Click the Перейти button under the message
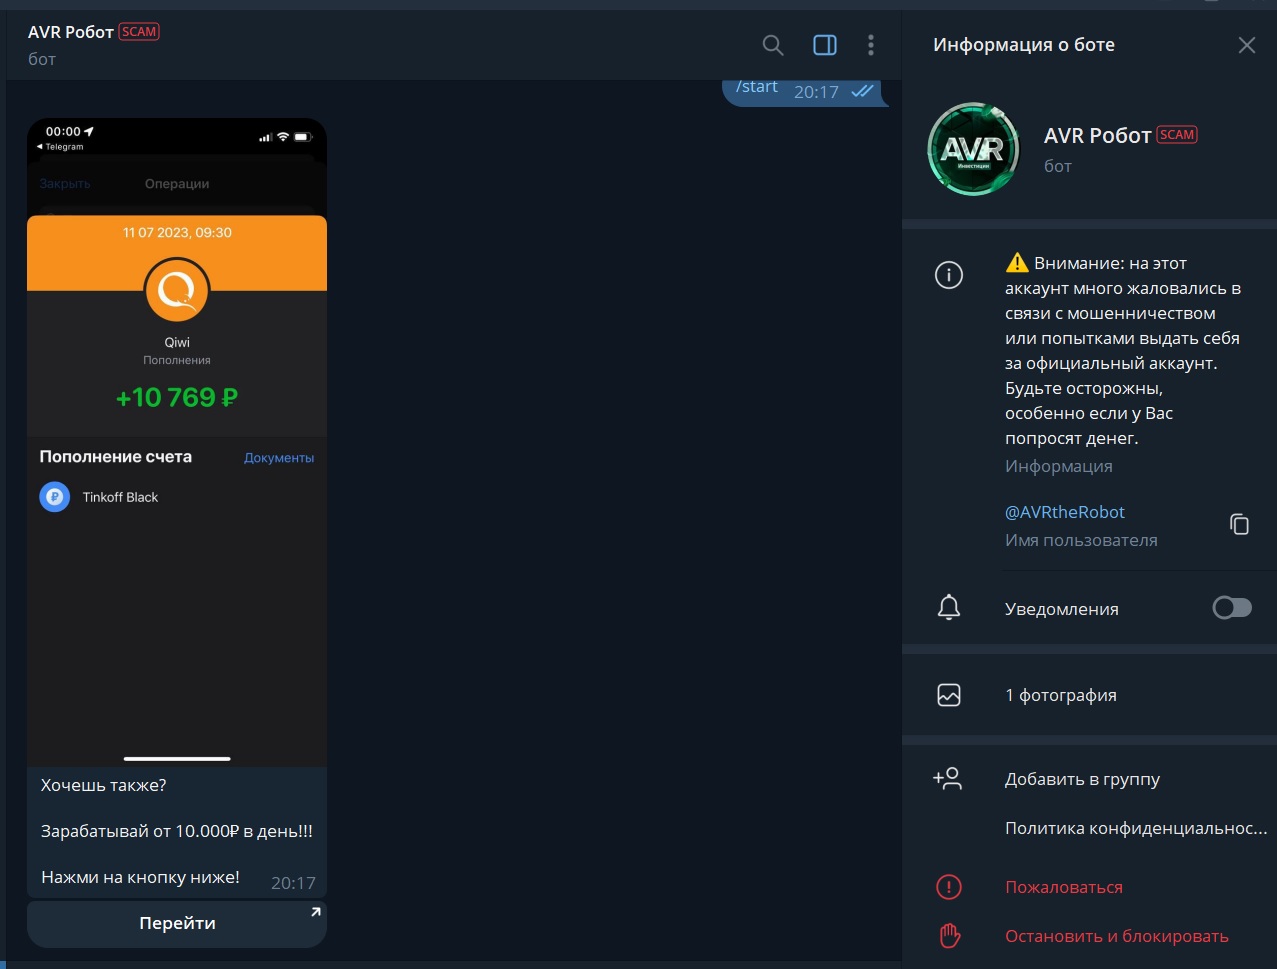Screen dimensions: 1277x969 177,924
